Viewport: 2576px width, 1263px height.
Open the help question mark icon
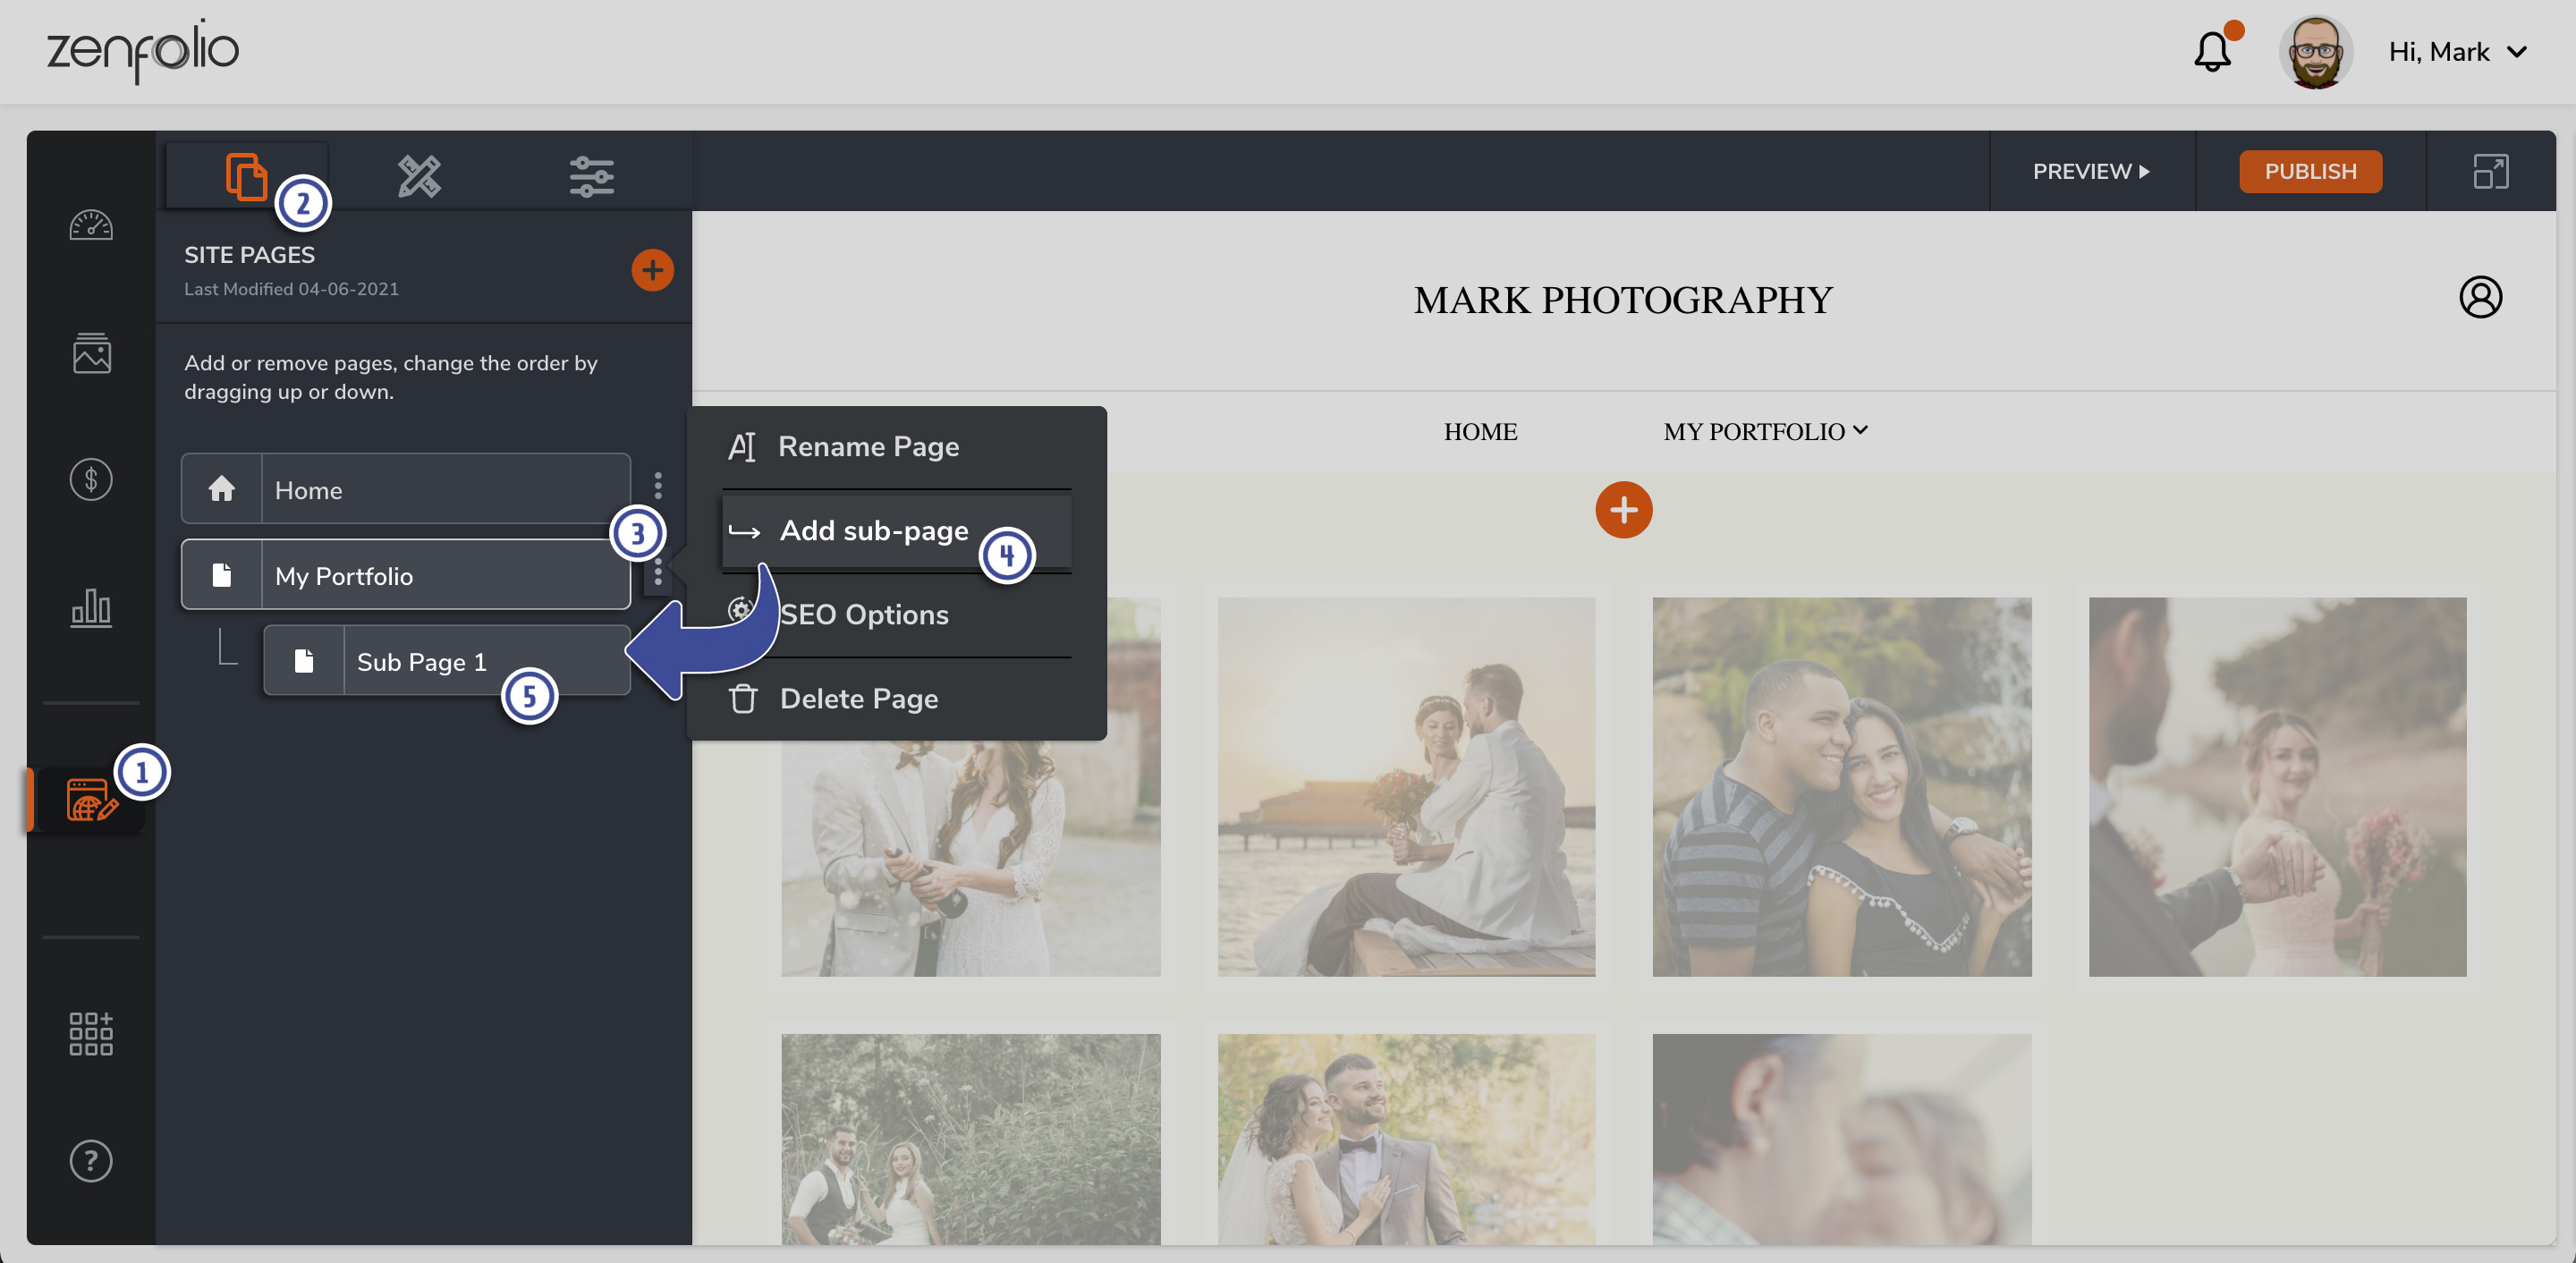tap(91, 1161)
